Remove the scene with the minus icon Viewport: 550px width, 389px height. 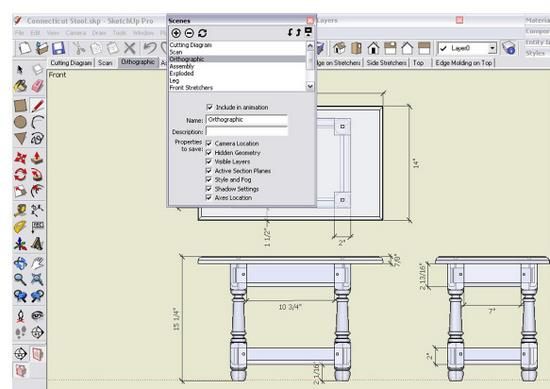pyautogui.click(x=189, y=33)
